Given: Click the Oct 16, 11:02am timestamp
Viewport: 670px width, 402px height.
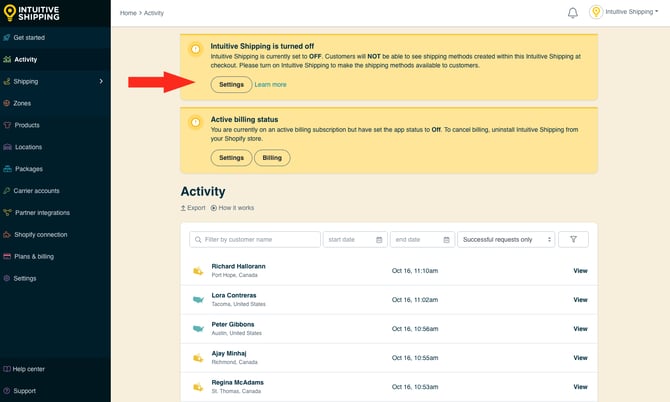Looking at the screenshot, I should 414,299.
